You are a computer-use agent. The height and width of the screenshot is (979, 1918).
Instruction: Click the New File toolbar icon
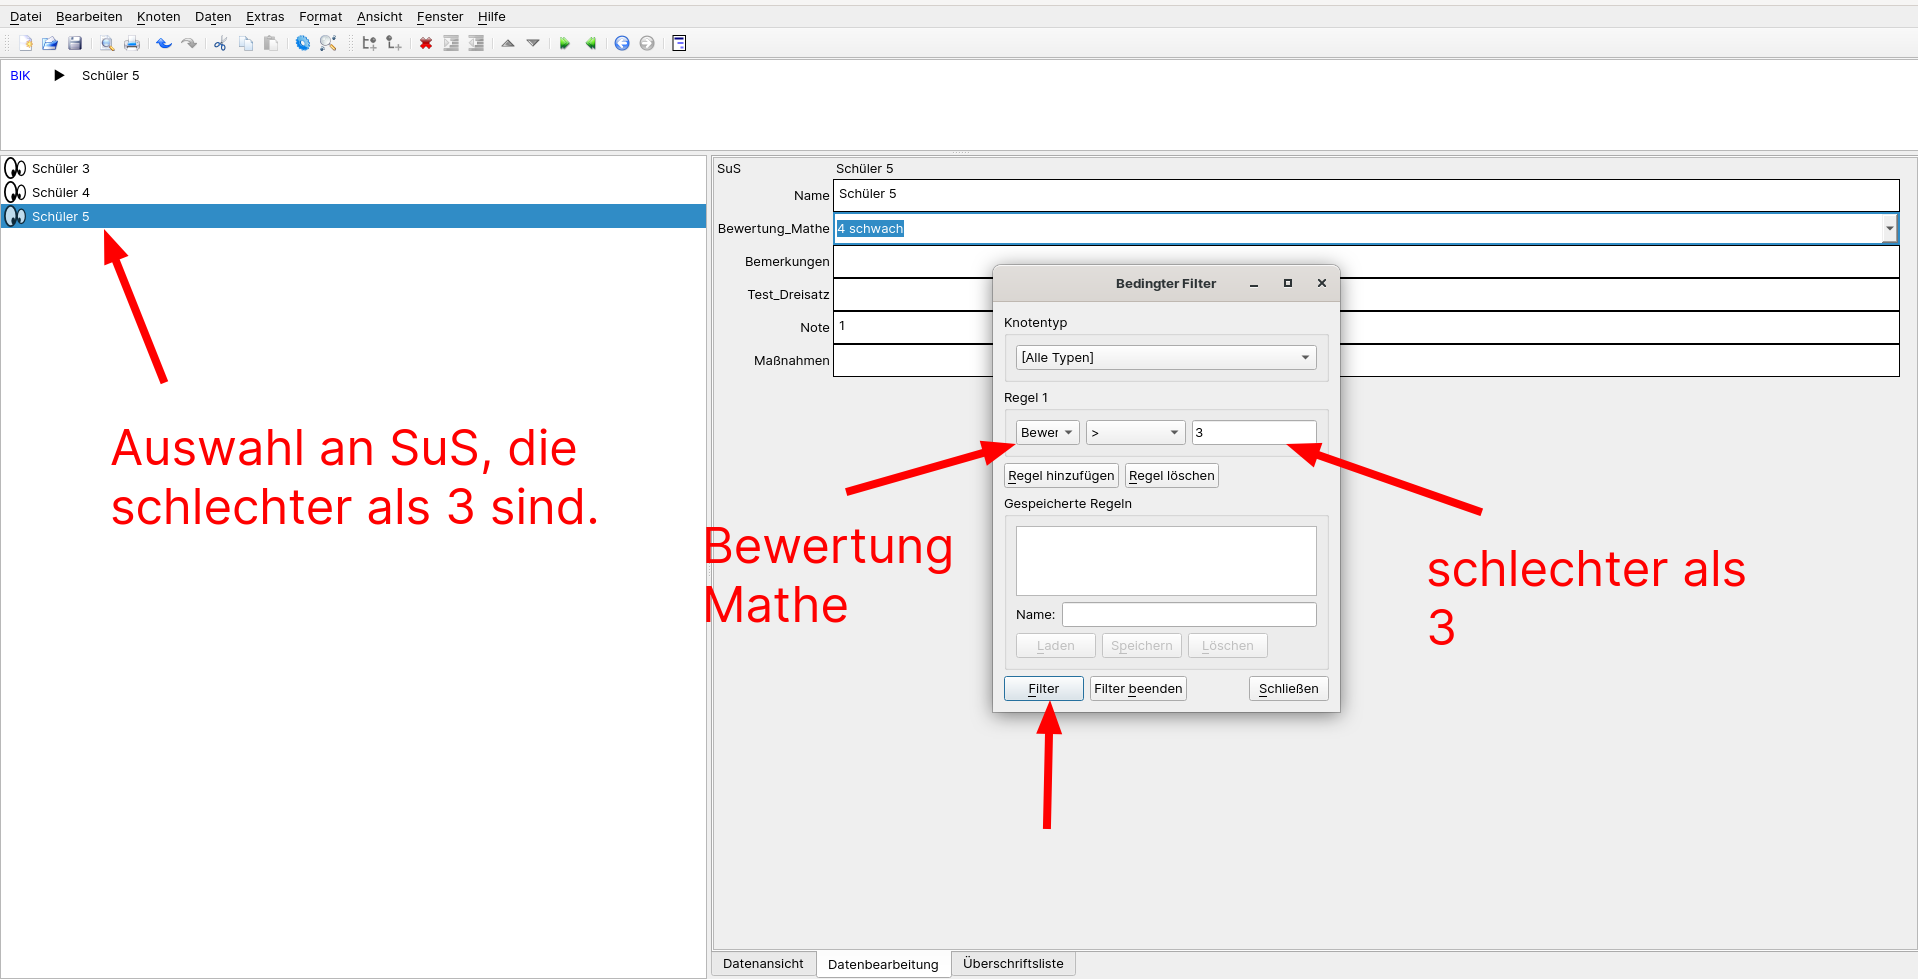(25, 43)
